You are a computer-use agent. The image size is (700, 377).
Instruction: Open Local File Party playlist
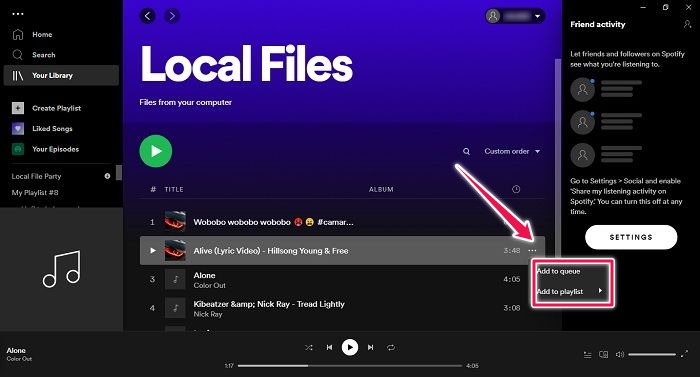(36, 176)
